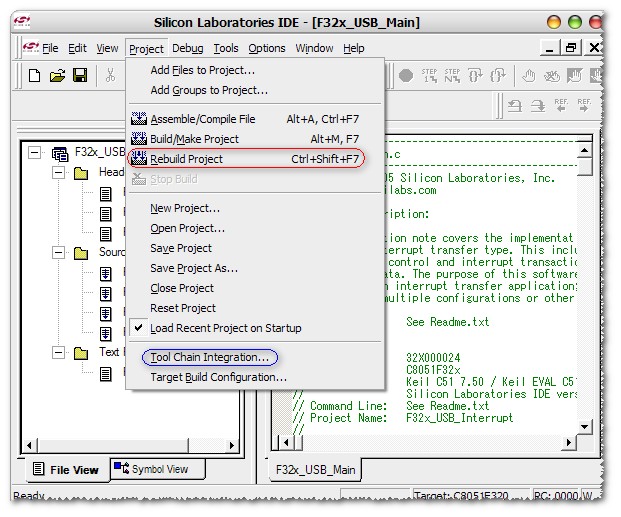Screen dimensions: 621x517
Task: Click the Rebuild Project menu icon
Action: tap(139, 158)
